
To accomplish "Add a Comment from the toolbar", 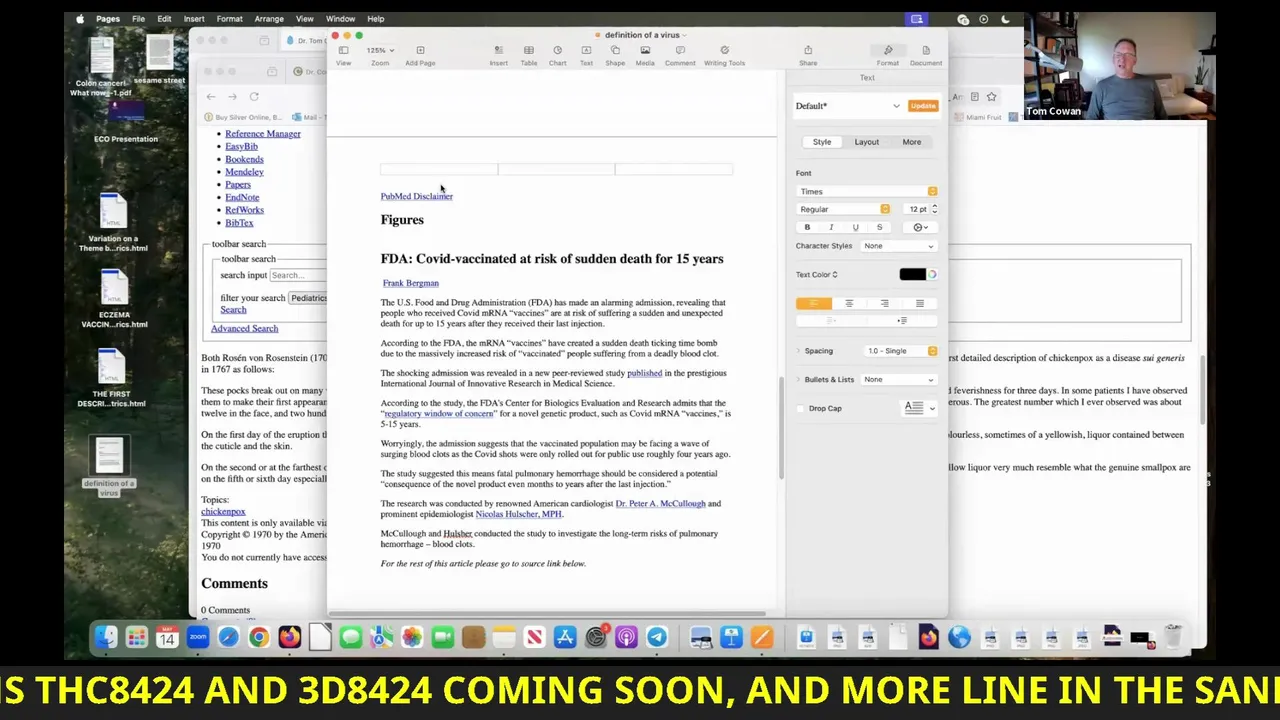I will (680, 55).
